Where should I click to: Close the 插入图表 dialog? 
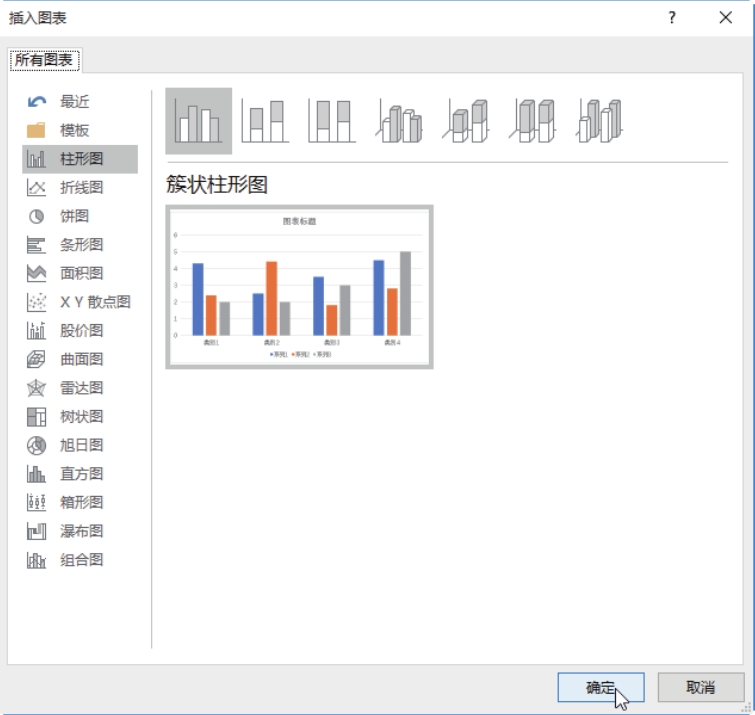(x=726, y=18)
